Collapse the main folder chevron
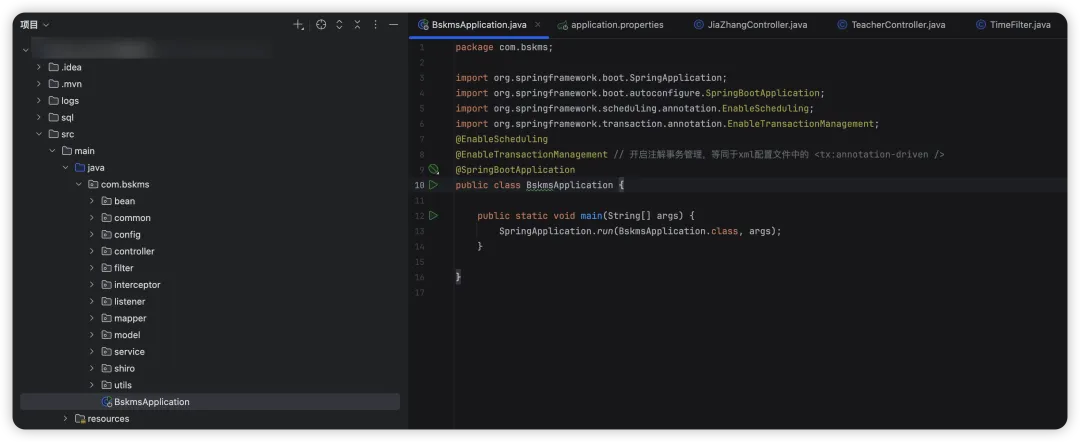Viewport: 1080px width, 442px height. pyautogui.click(x=52, y=151)
